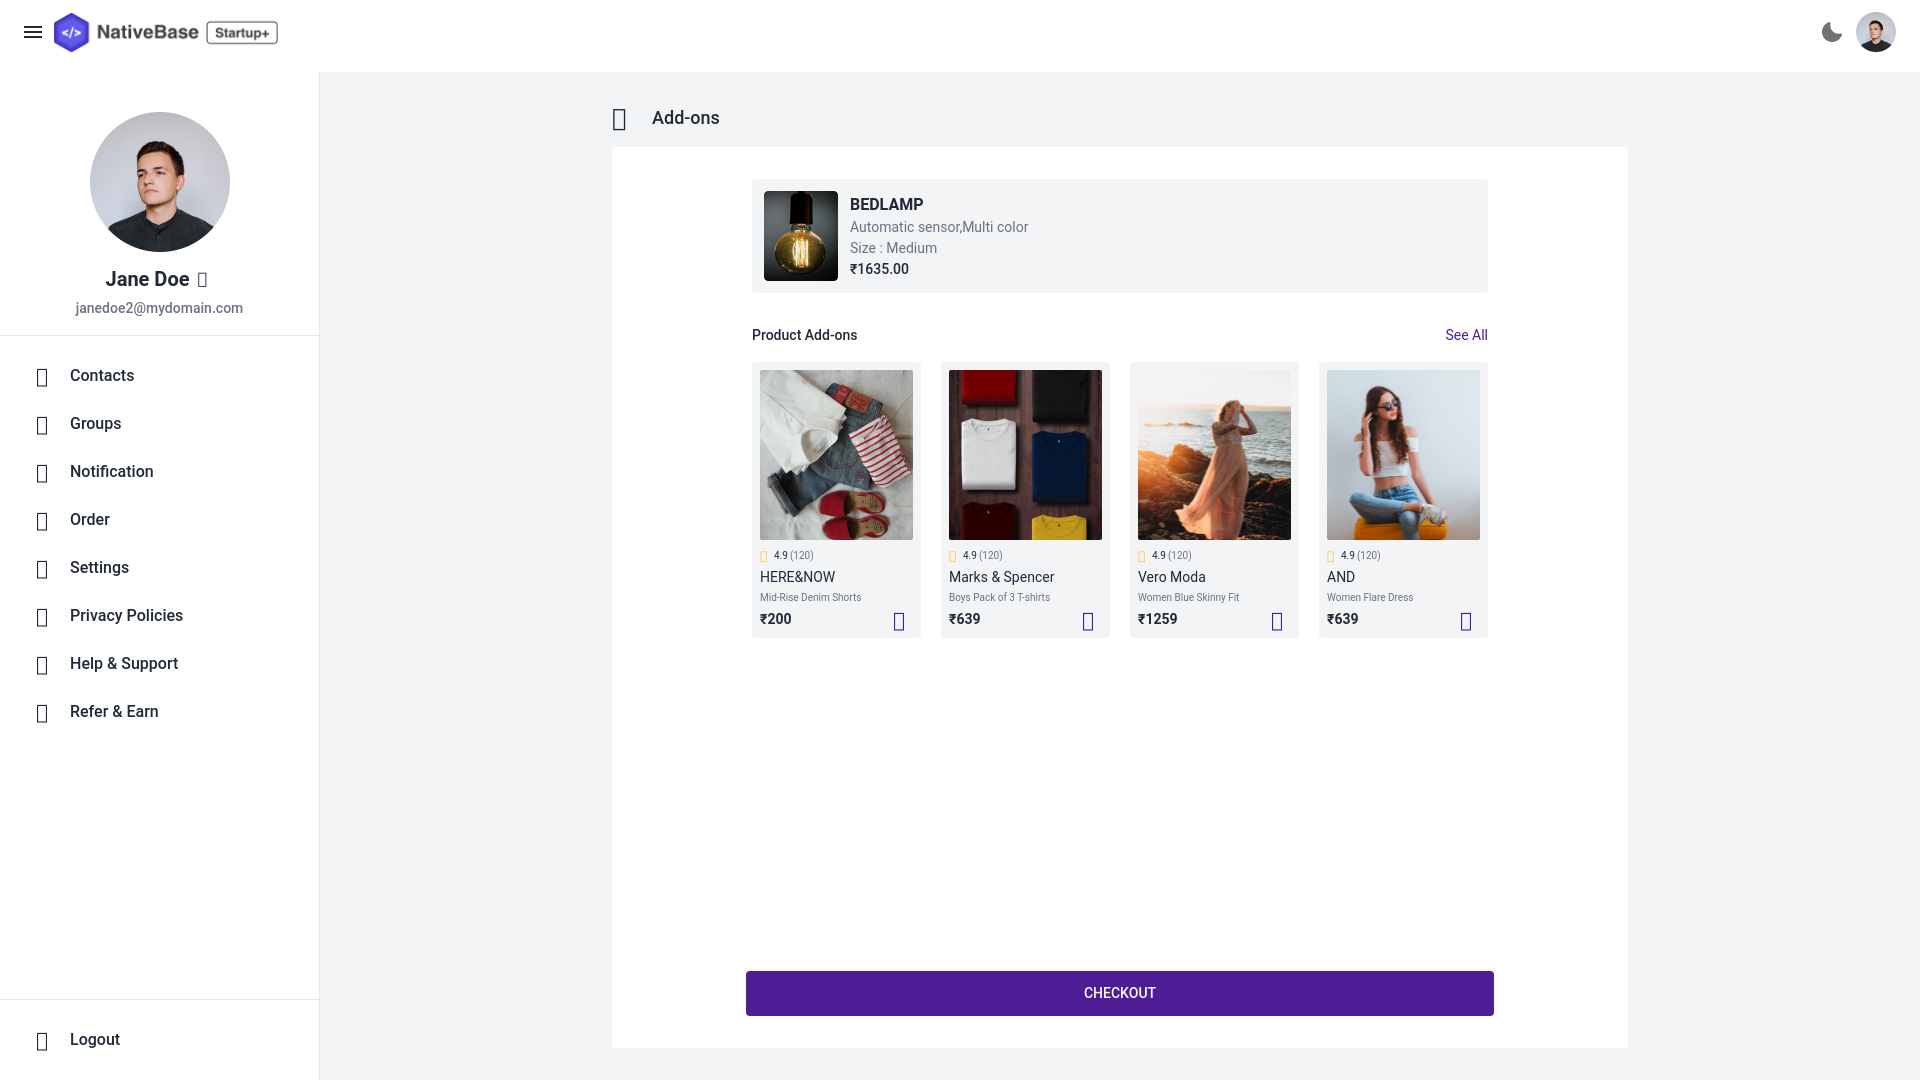1920x1080 pixels.
Task: Click the Contacts sidebar icon
Action: [42, 378]
